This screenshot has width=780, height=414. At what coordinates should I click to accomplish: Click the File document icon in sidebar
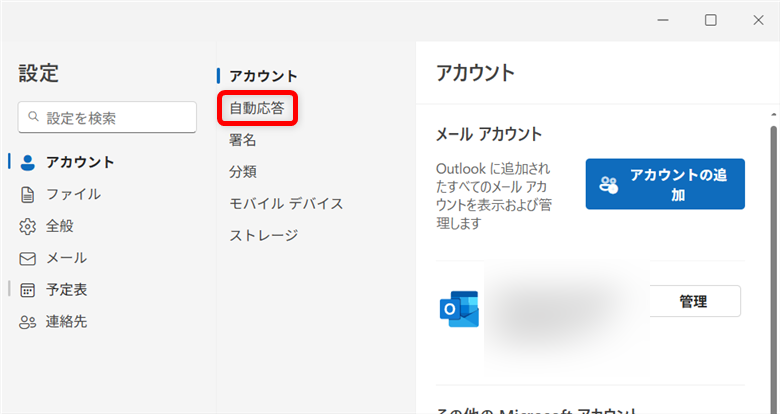[28, 194]
